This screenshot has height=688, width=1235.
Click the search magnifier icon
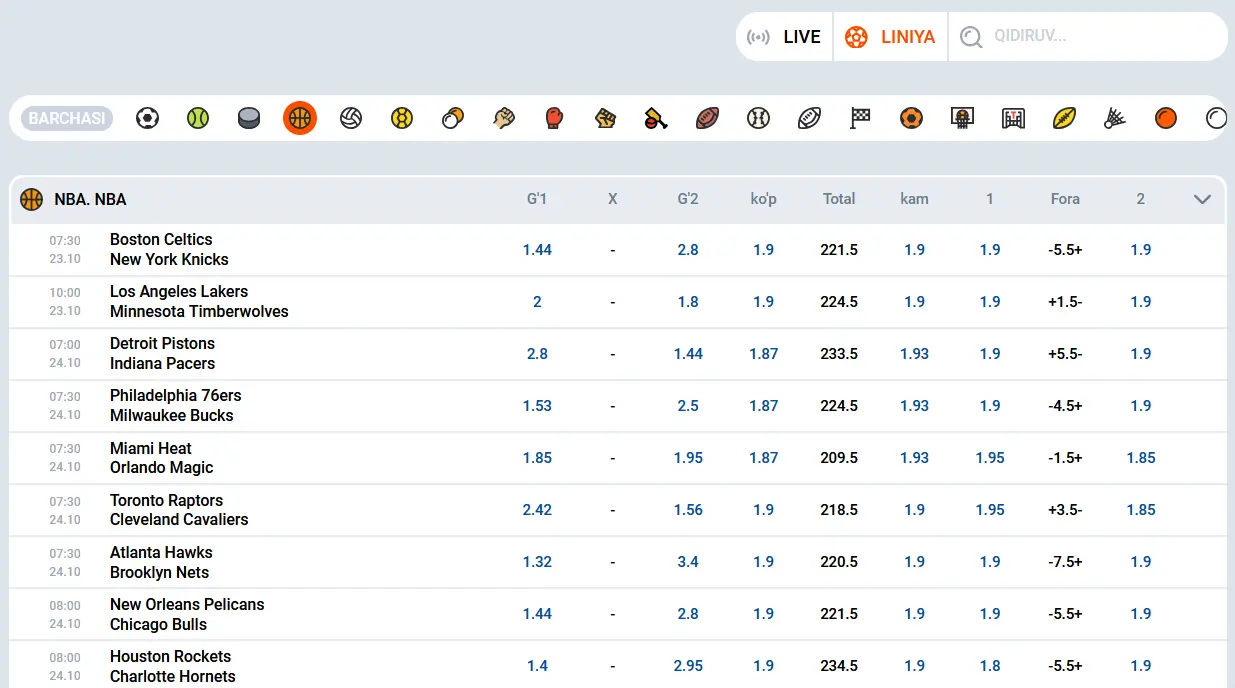pos(971,37)
